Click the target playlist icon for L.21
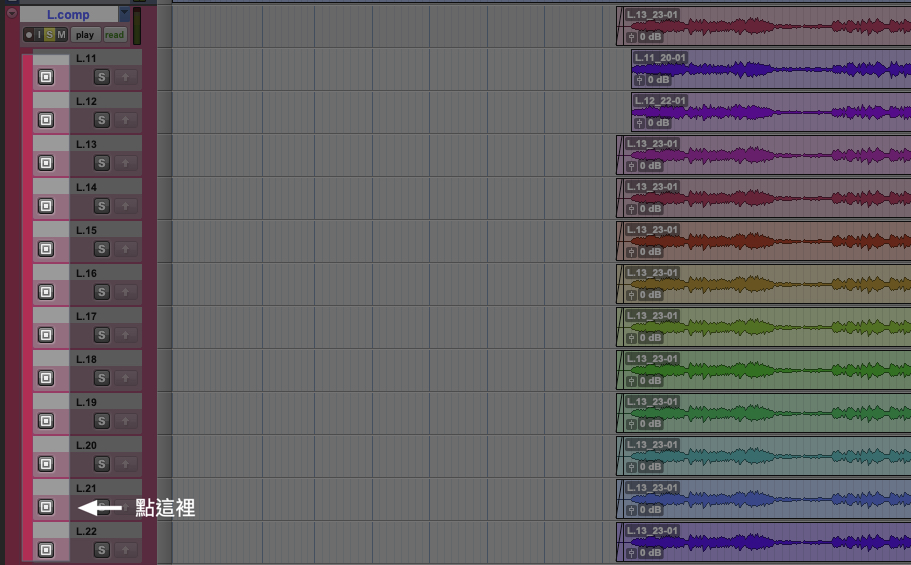 point(45,507)
